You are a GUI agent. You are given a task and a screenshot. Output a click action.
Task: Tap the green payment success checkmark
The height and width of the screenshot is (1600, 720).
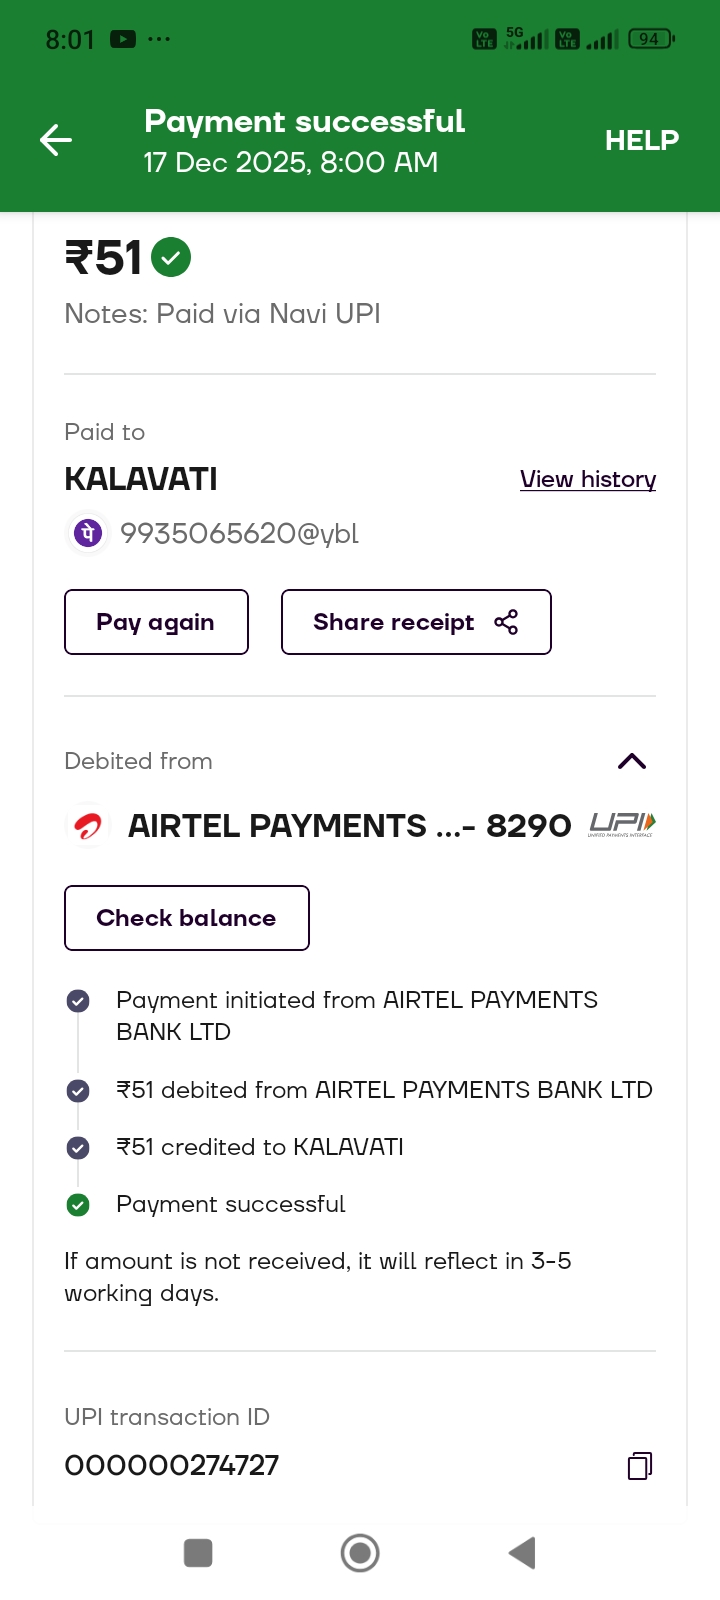coord(171,257)
